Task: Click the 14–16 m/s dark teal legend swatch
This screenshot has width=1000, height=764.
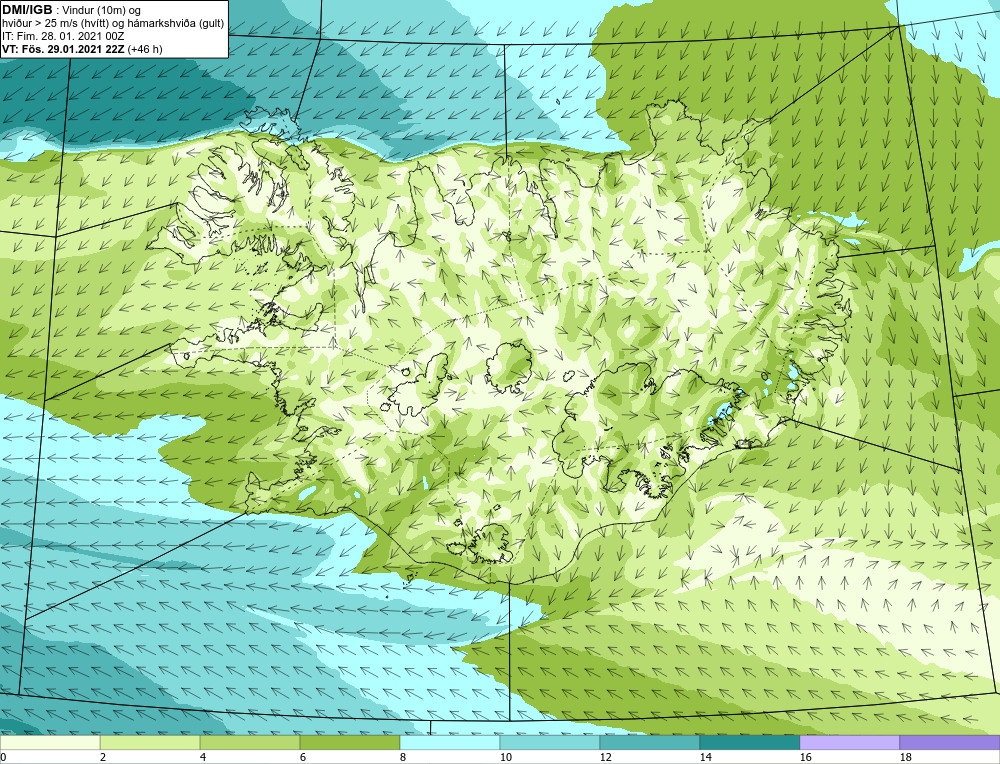Action: click(x=749, y=742)
